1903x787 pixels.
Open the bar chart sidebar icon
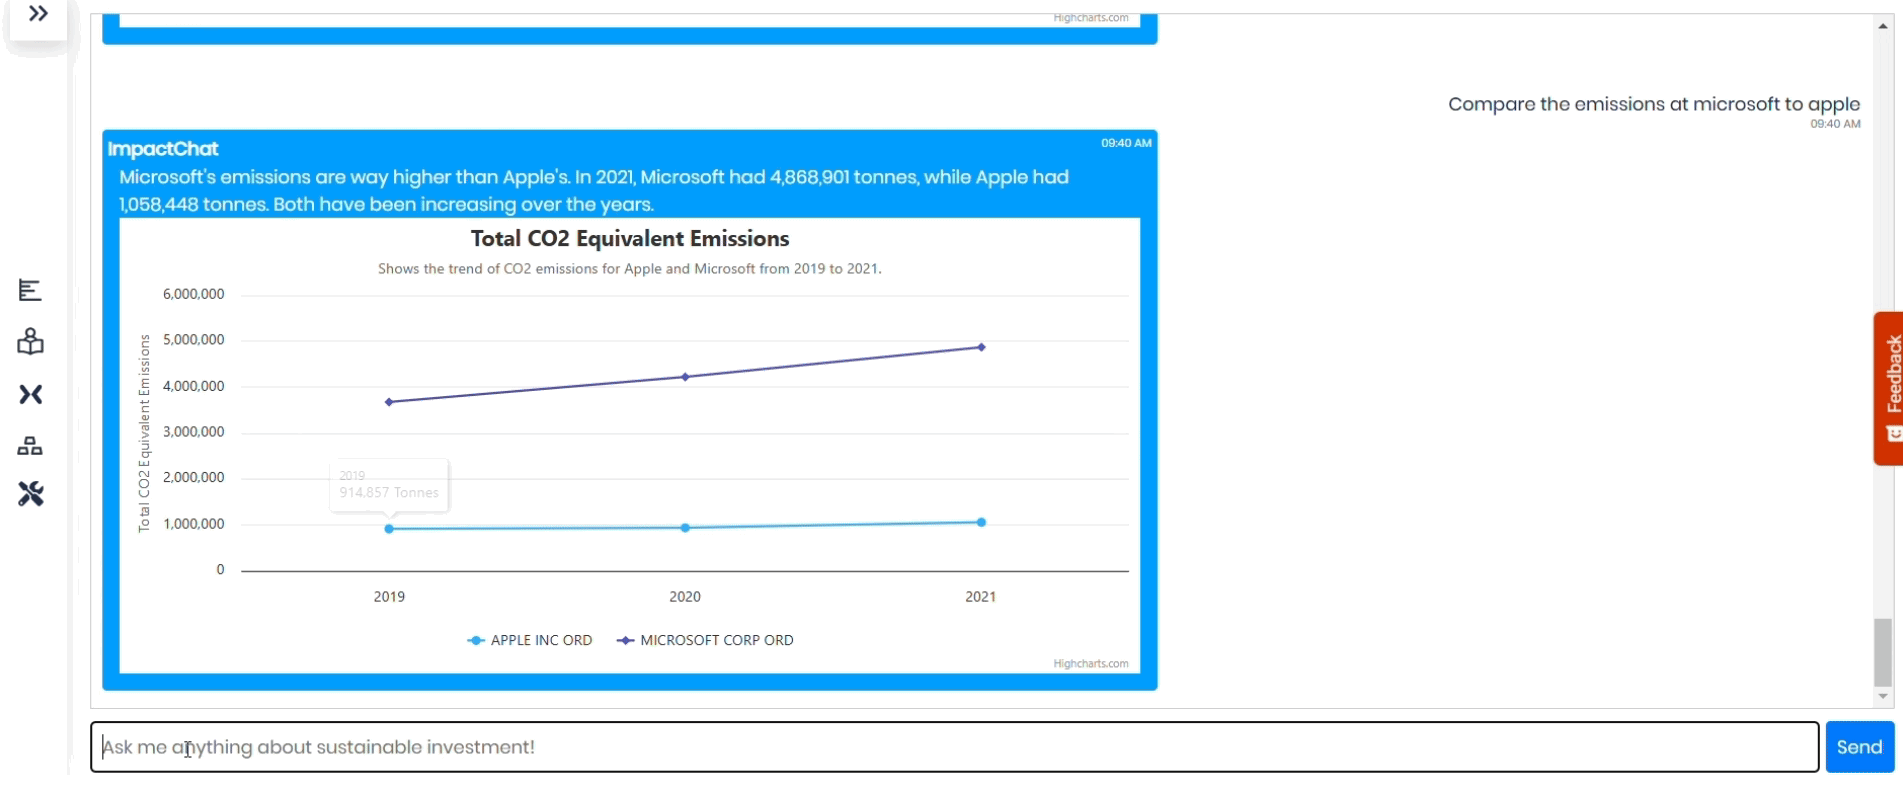tap(30, 290)
